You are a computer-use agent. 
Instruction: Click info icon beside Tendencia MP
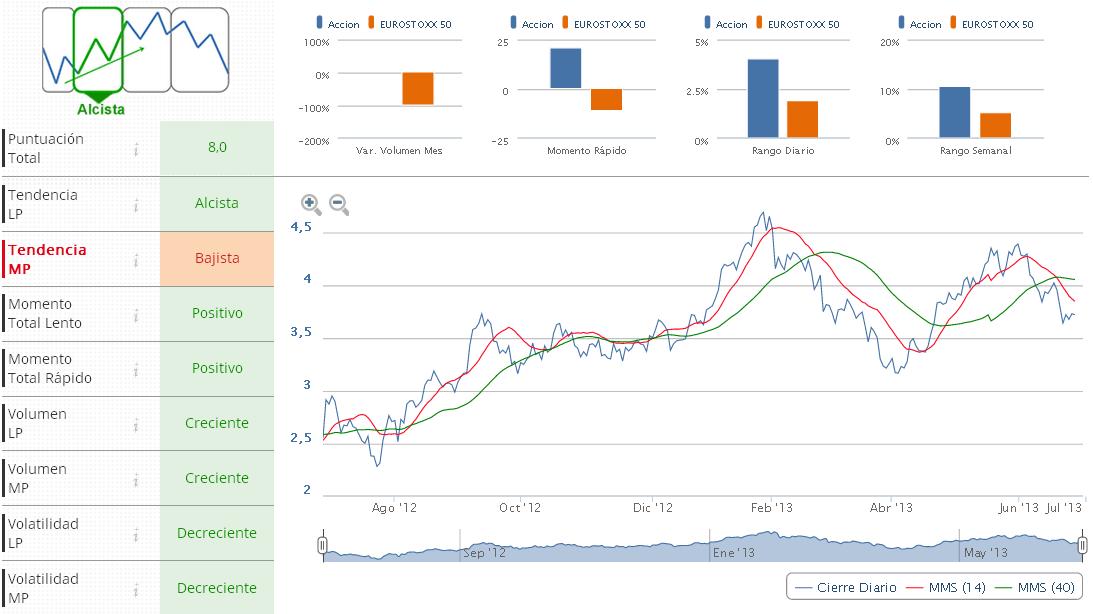(x=136, y=260)
